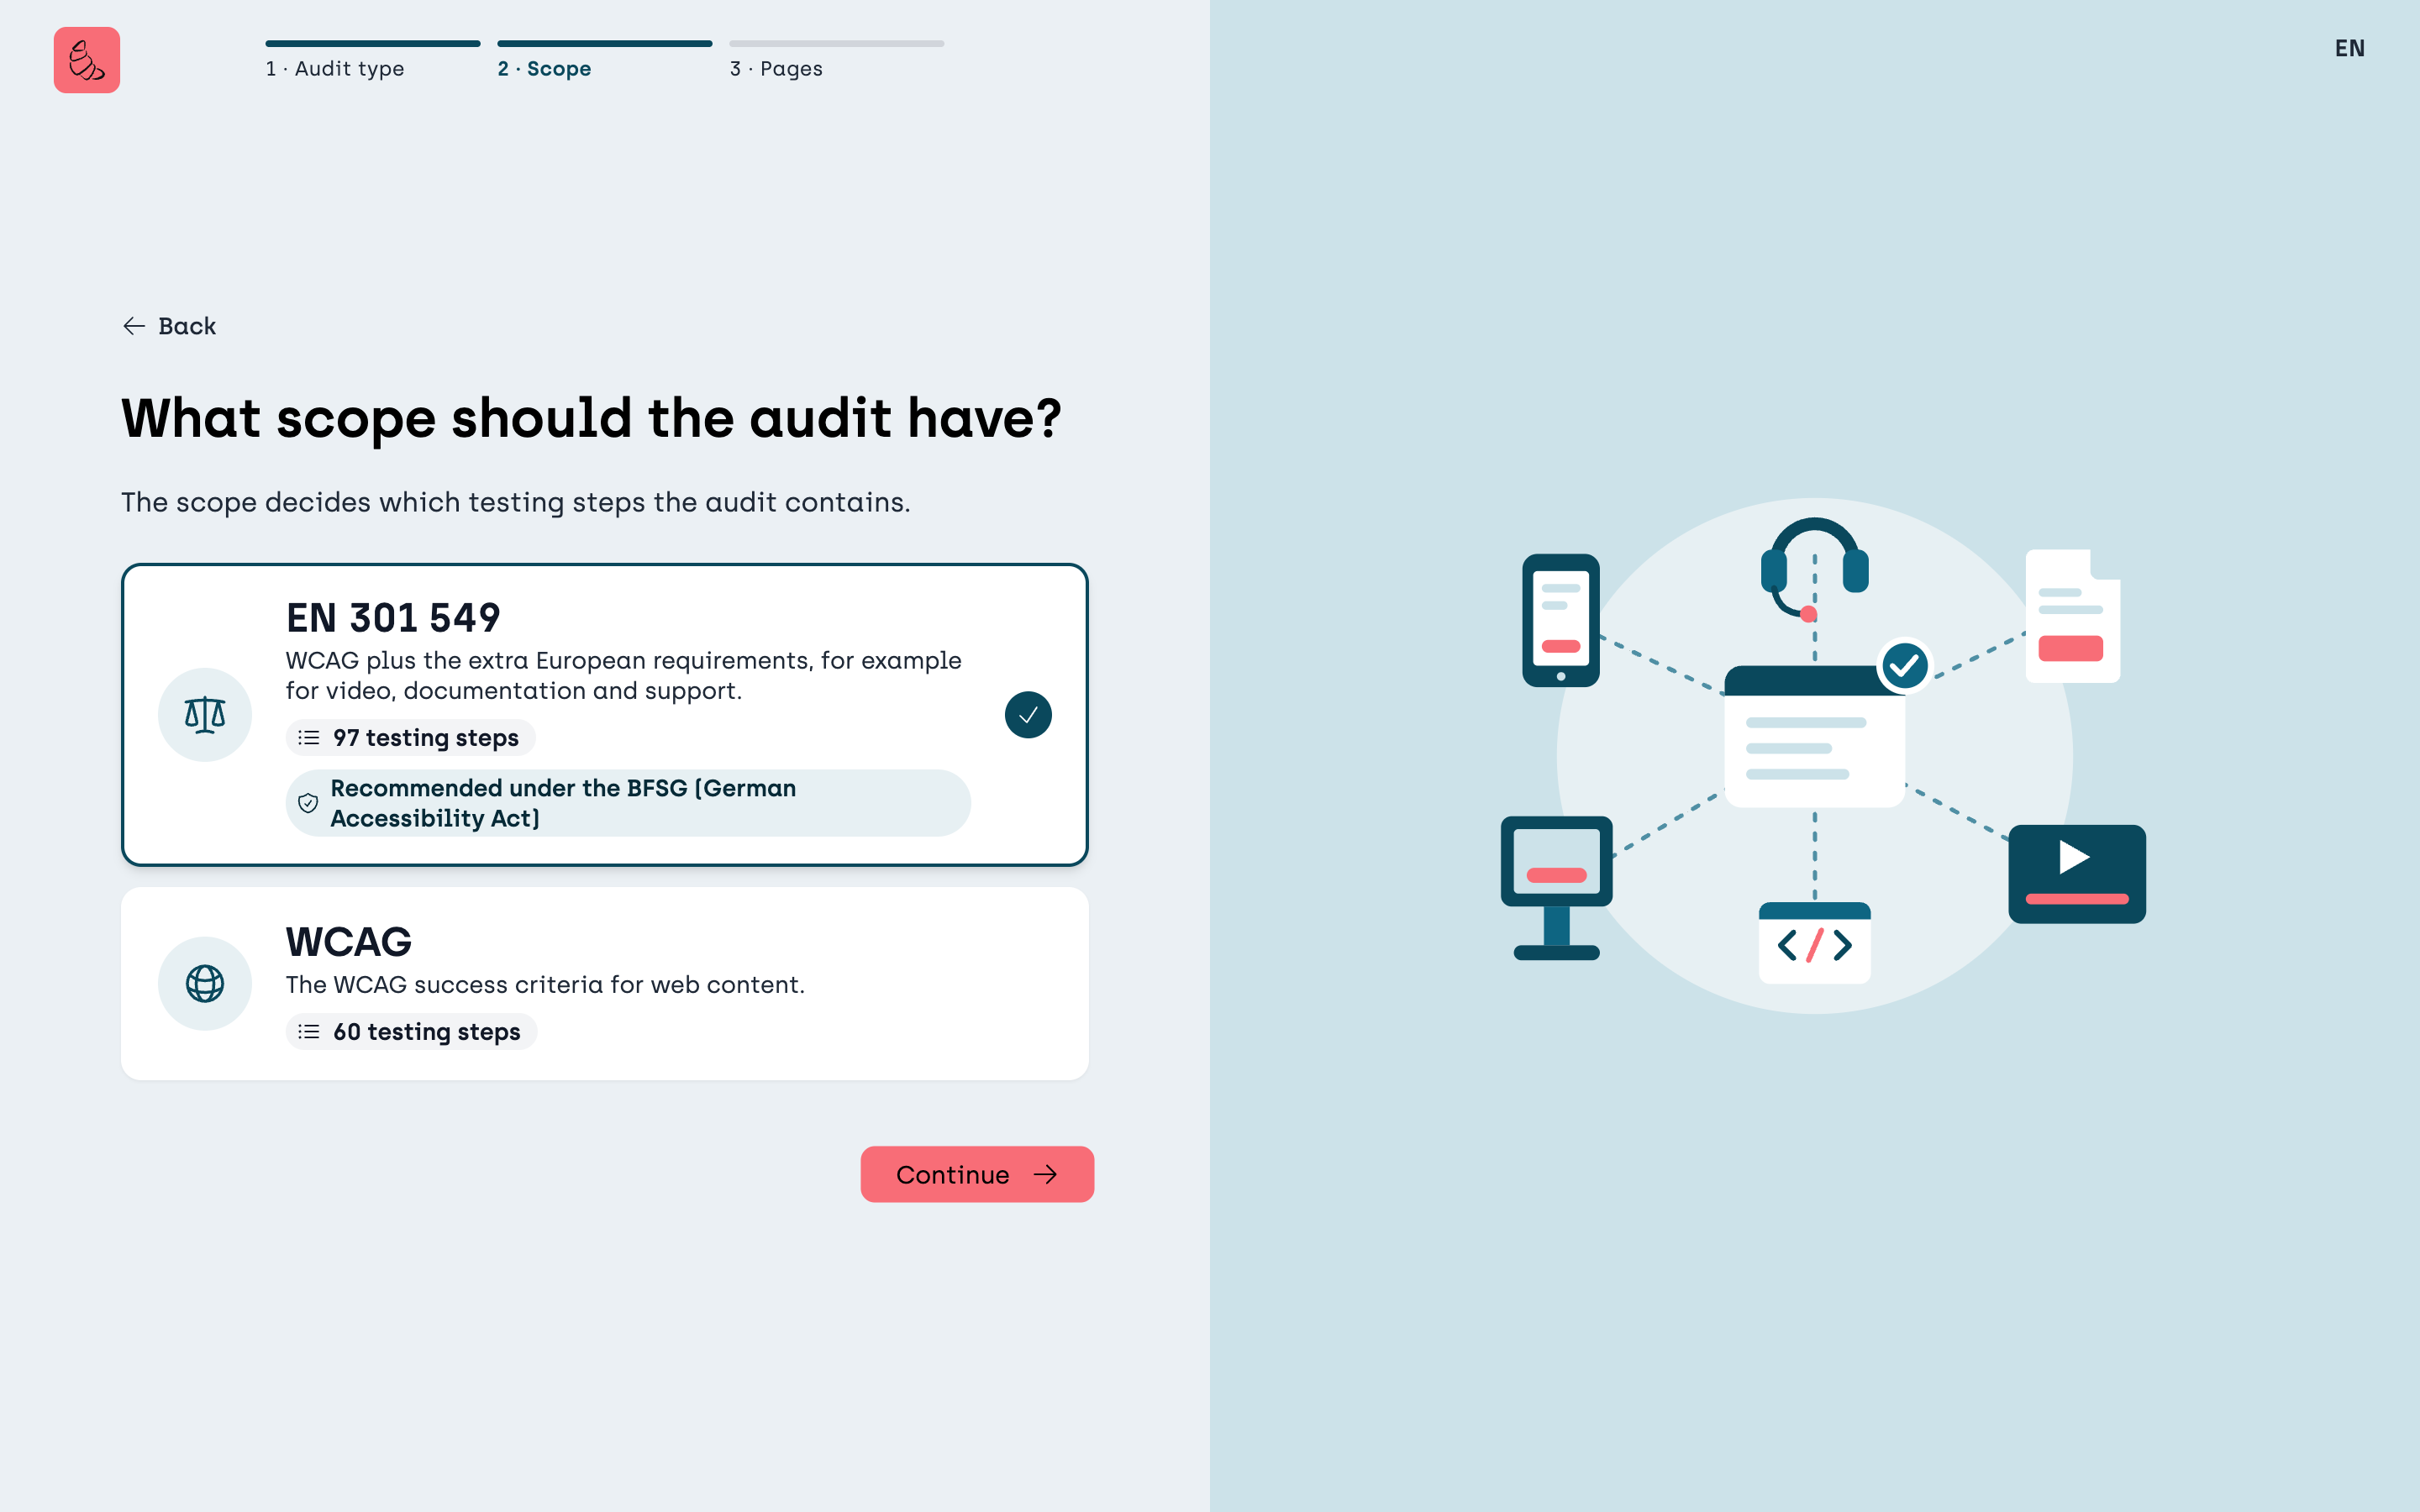Click the text 'The WCAG success criteria for web content.'
The image size is (2420, 1512).
545,985
